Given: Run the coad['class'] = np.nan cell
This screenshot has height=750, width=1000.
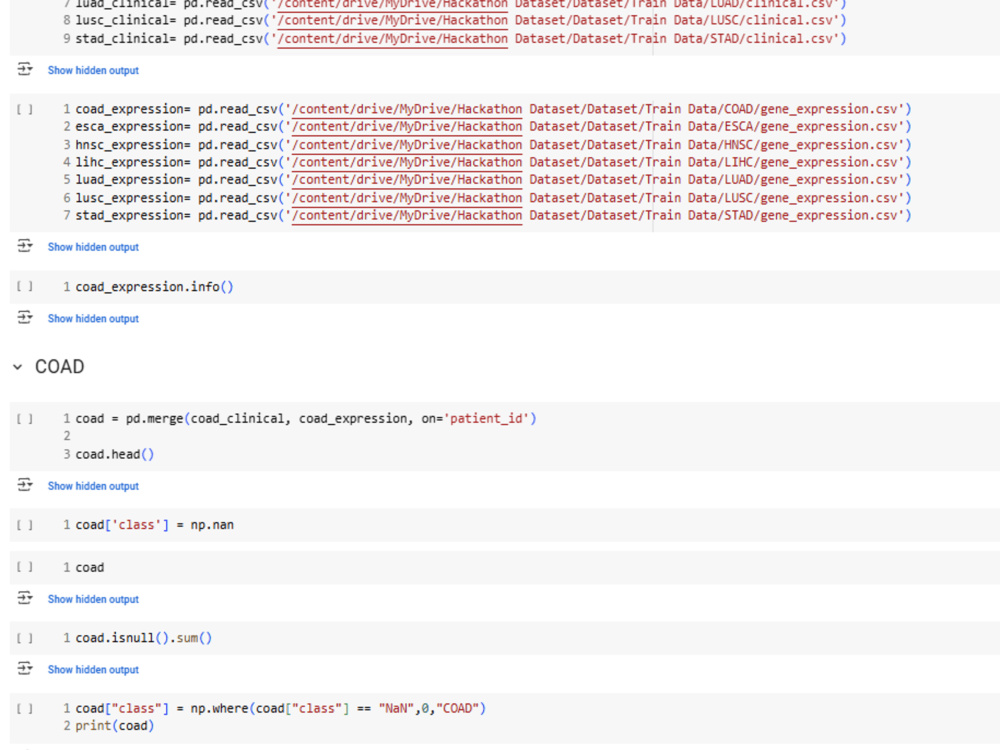Looking at the screenshot, I should point(25,525).
